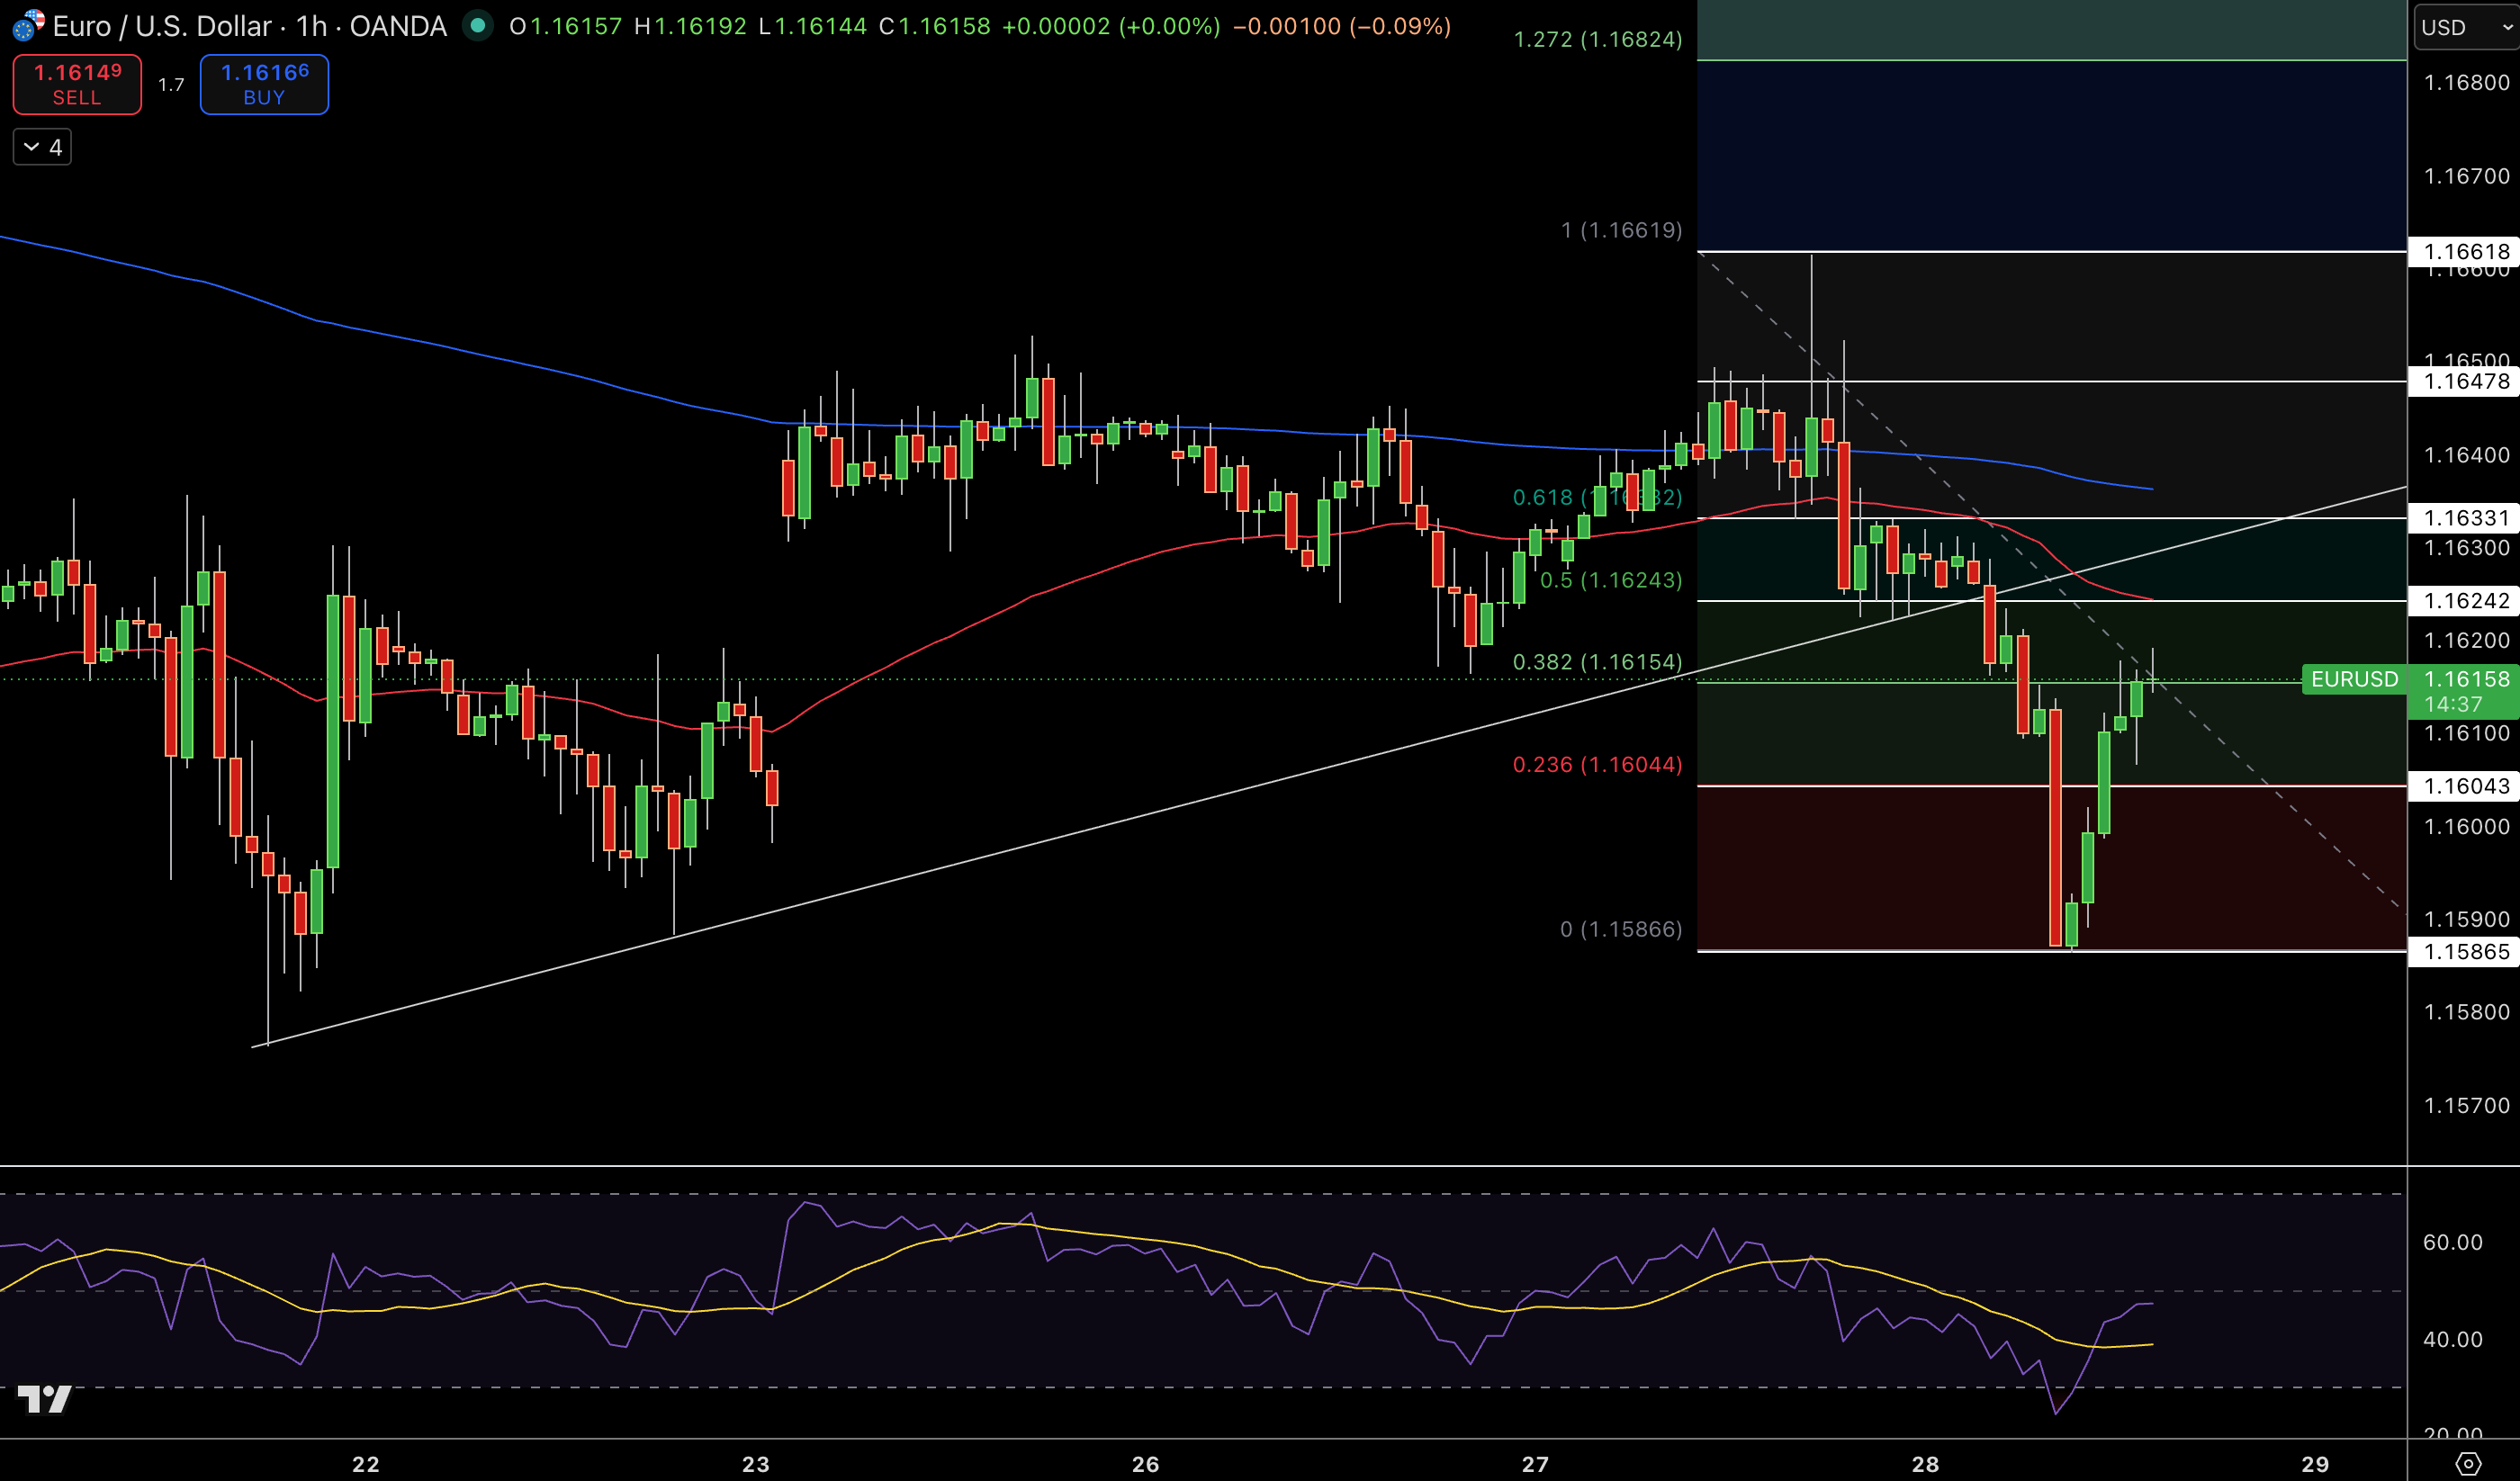Click the 40.00 RSI scale label

click(x=2453, y=1339)
